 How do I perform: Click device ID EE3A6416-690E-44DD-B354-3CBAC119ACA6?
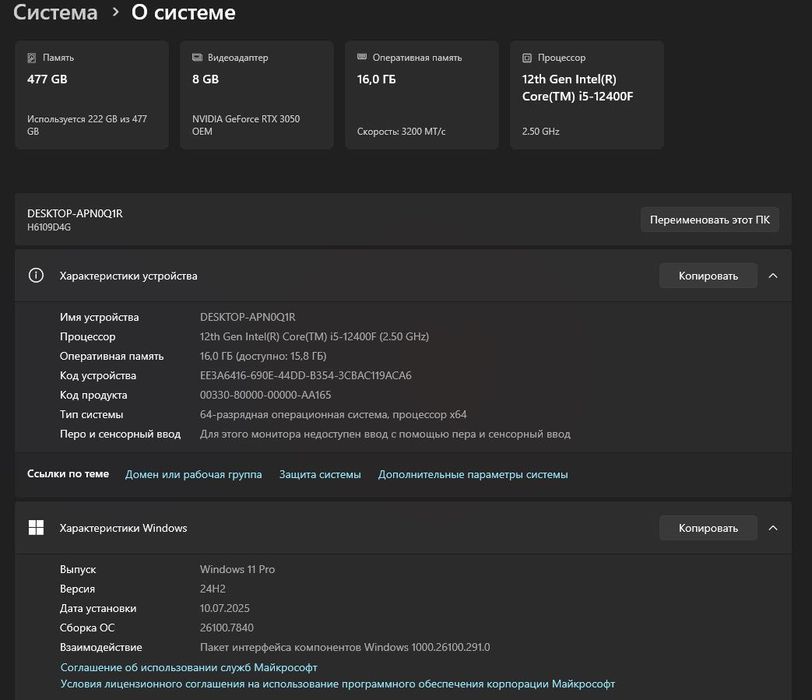[x=306, y=375]
